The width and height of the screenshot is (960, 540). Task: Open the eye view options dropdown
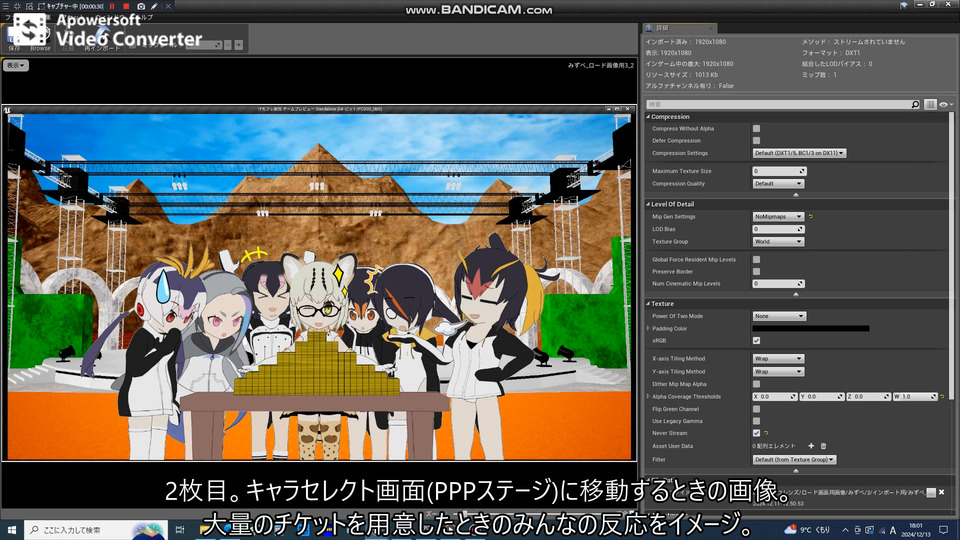tap(947, 105)
